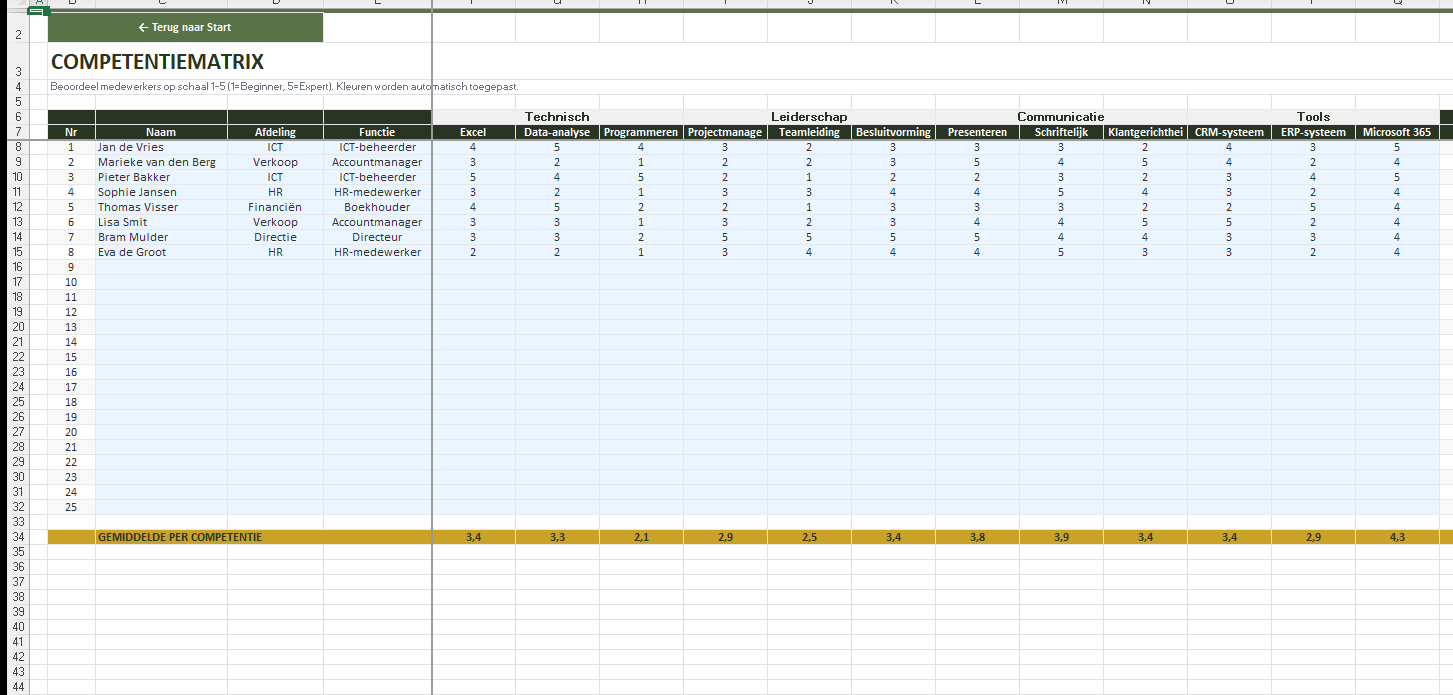The width and height of the screenshot is (1453, 695).
Task: Select the COMPETENTIEMATRIX title cell
Action: pyautogui.click(x=158, y=62)
